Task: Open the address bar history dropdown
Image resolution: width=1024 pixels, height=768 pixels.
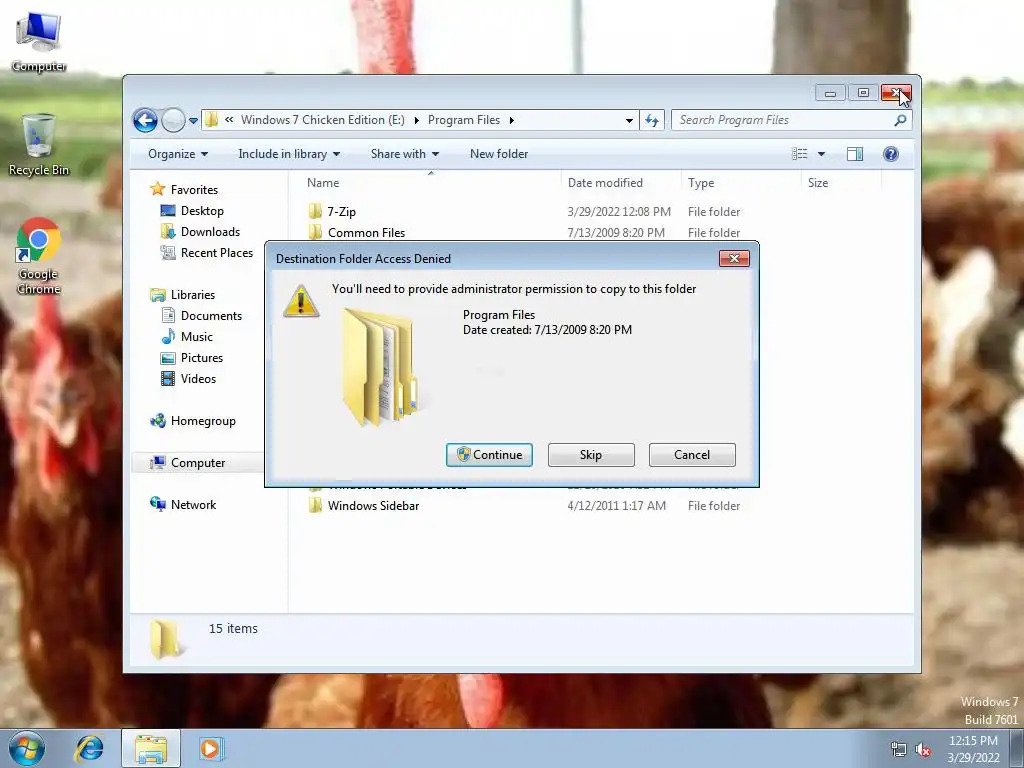Action: [629, 120]
